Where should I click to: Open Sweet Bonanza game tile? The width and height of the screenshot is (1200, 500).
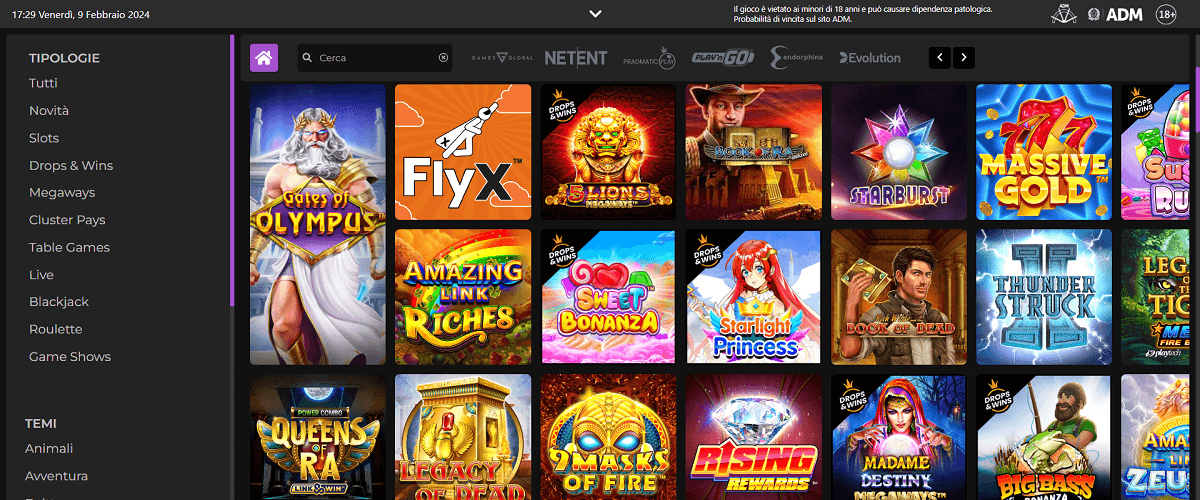(608, 297)
